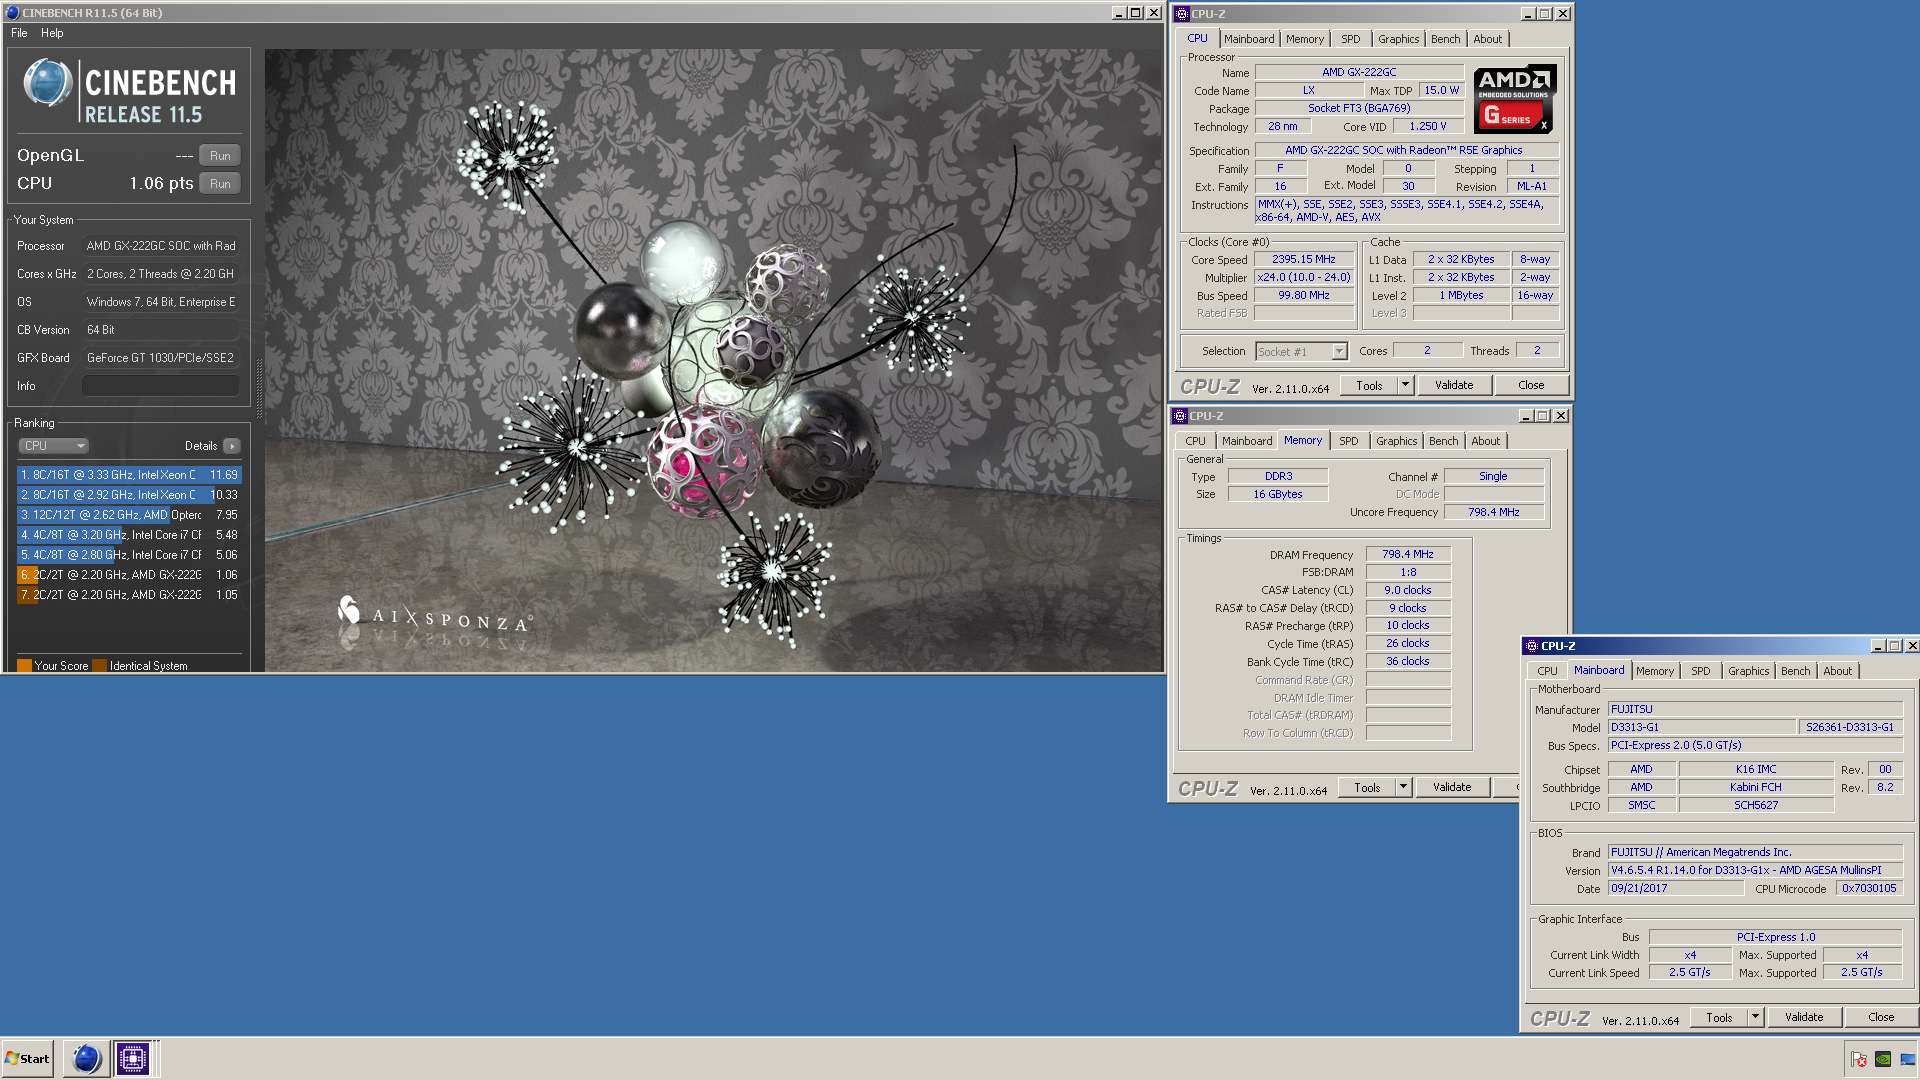This screenshot has height=1080, width=1920.
Task: Click the empty Info input field
Action: coord(160,386)
